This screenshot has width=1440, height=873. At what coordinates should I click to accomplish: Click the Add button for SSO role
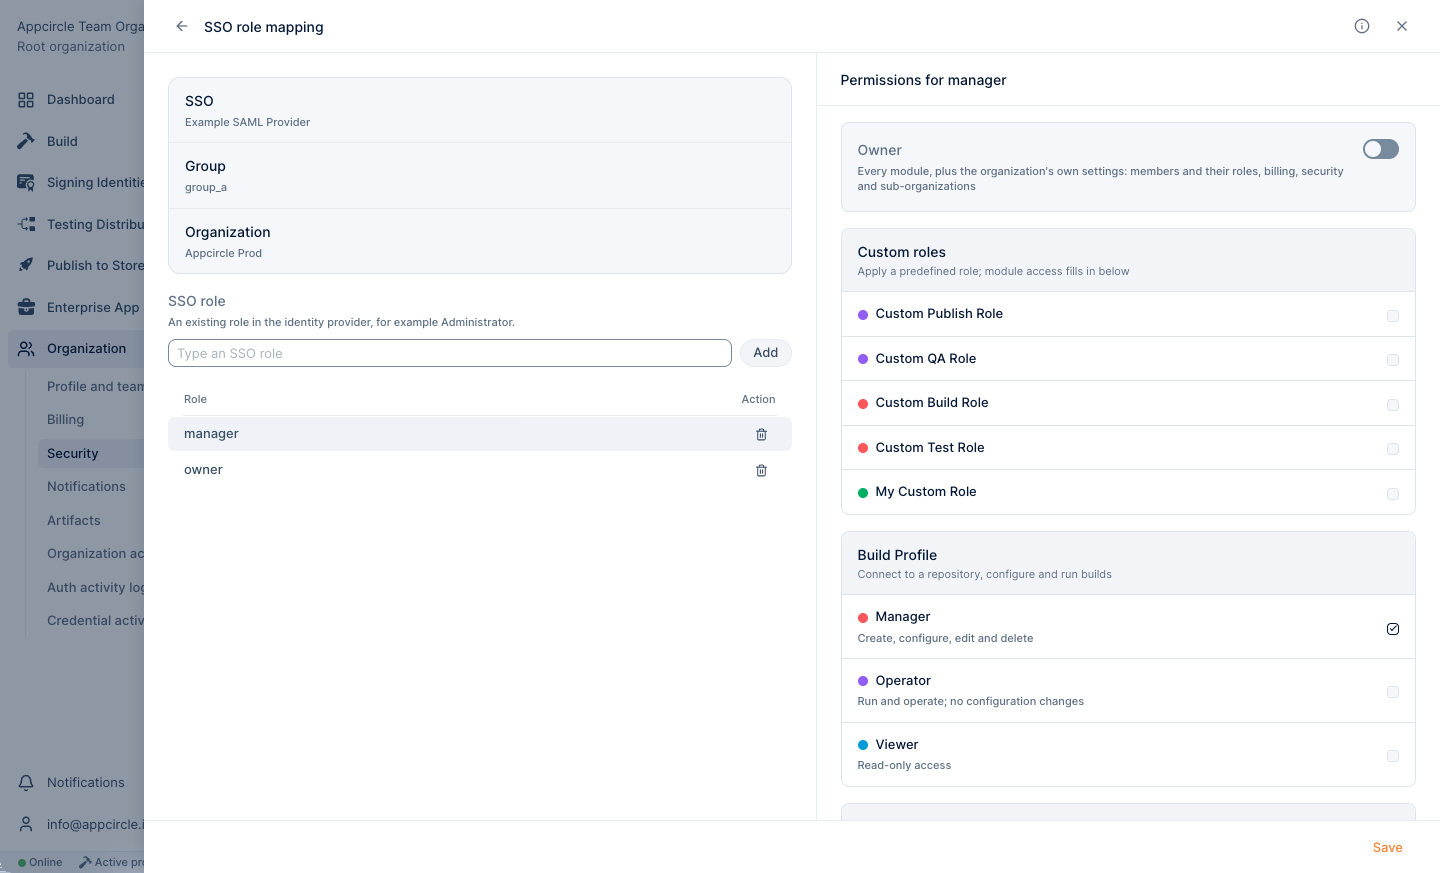coord(766,352)
